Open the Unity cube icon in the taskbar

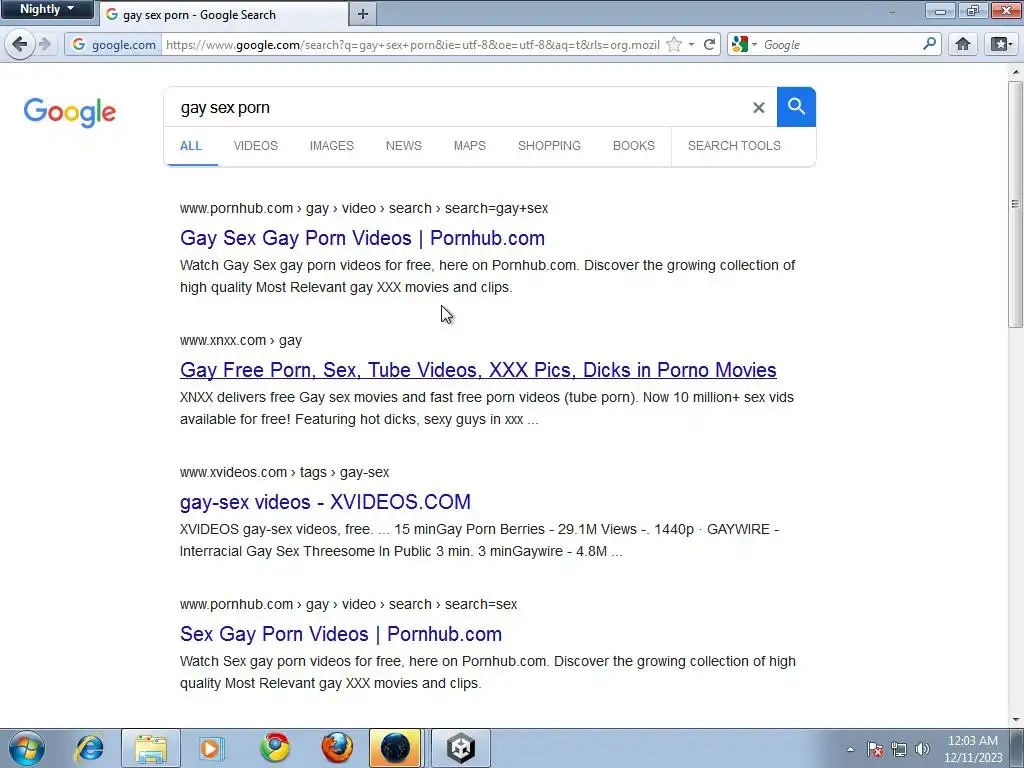coord(460,748)
